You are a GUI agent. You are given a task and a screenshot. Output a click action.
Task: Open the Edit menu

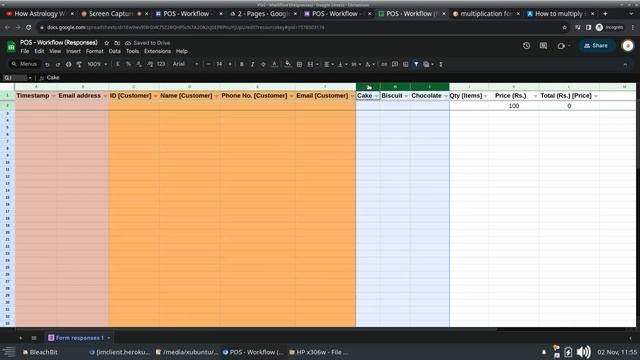point(39,51)
